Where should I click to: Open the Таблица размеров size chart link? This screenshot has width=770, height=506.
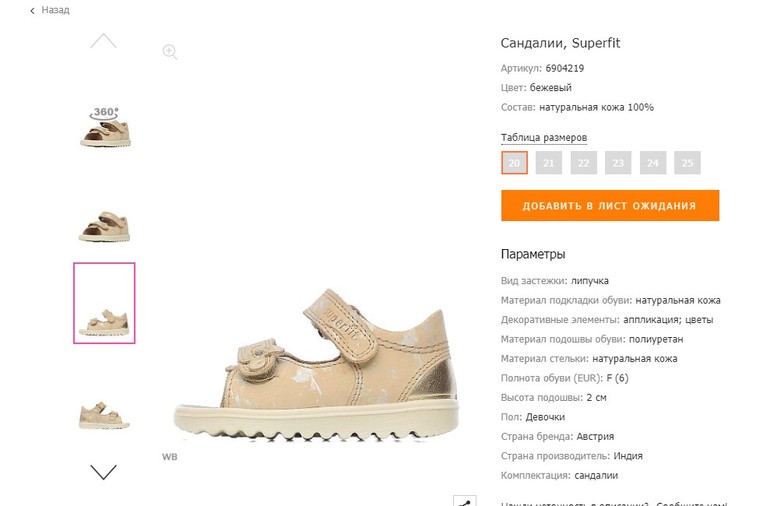pyautogui.click(x=544, y=138)
